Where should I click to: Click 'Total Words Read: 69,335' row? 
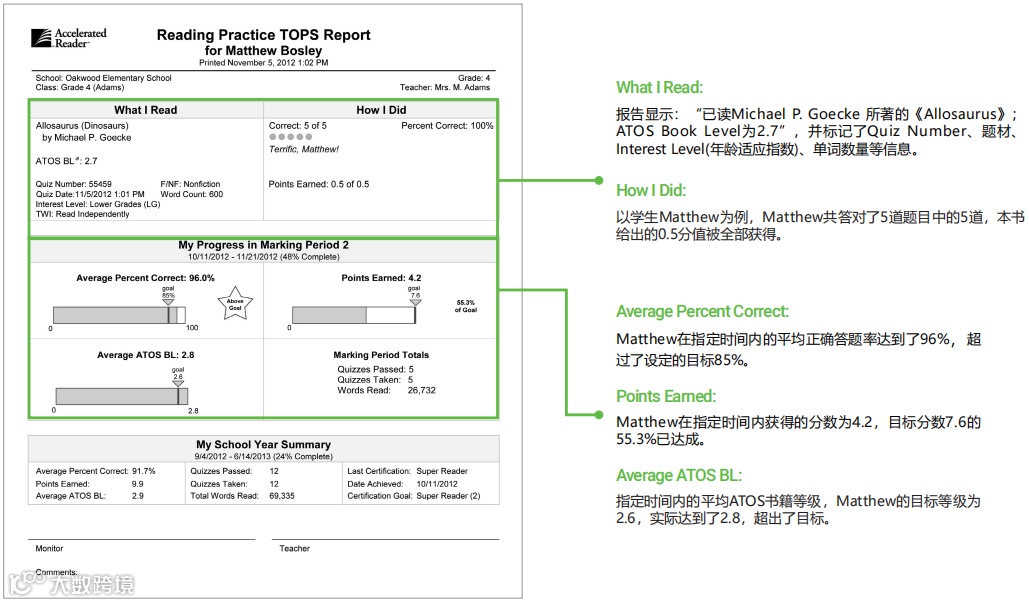[x=242, y=496]
